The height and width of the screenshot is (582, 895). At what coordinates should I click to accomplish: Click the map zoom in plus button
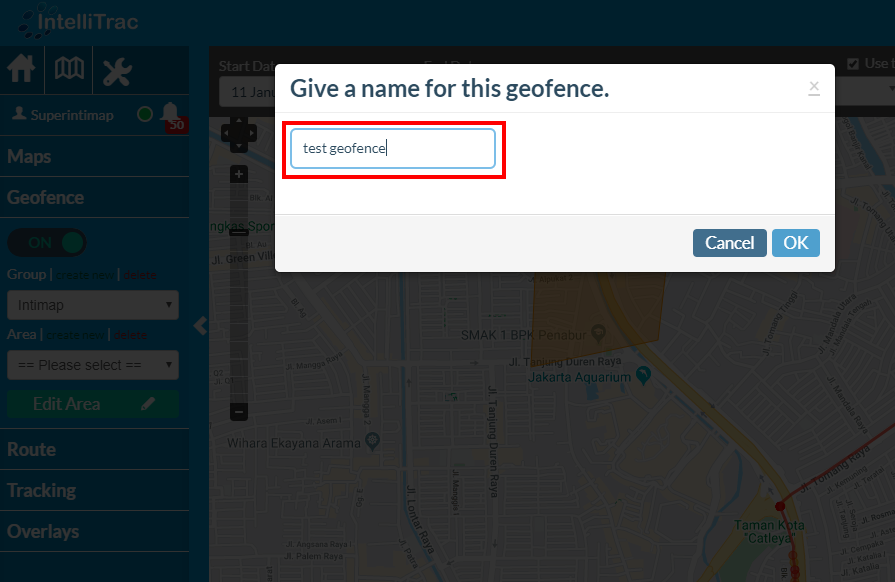point(239,174)
